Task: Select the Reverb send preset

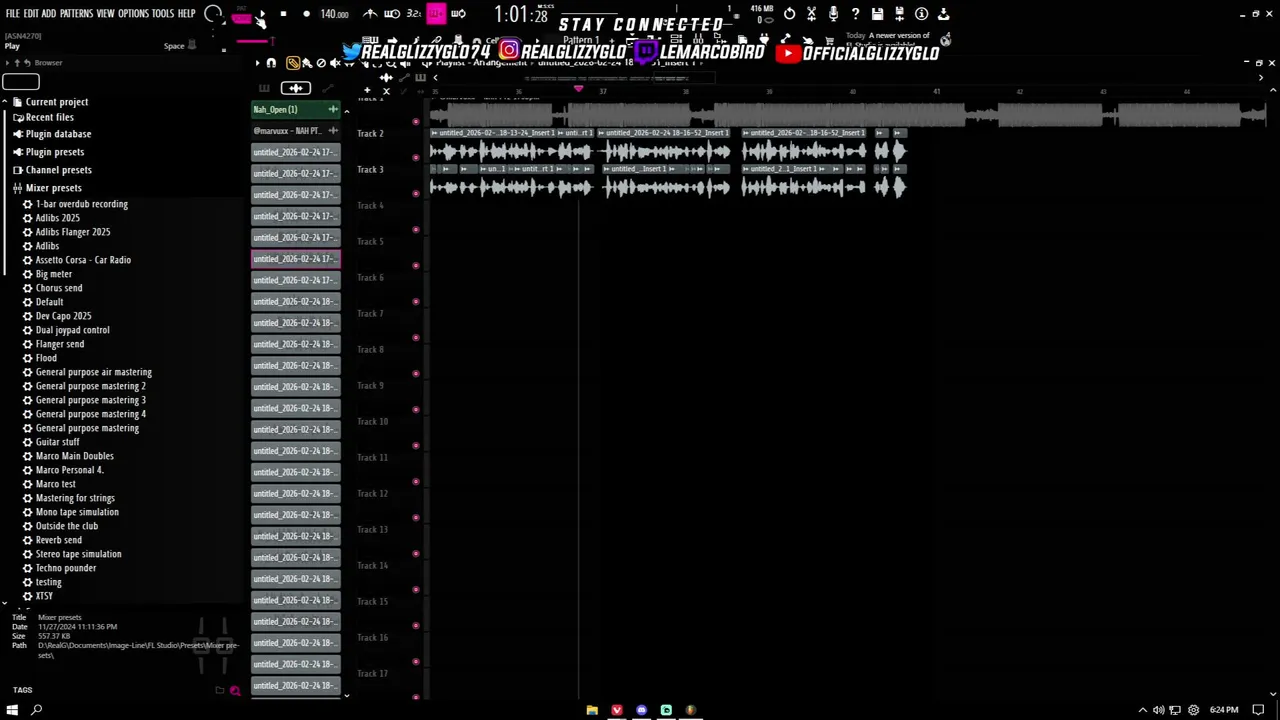Action: pos(59,540)
